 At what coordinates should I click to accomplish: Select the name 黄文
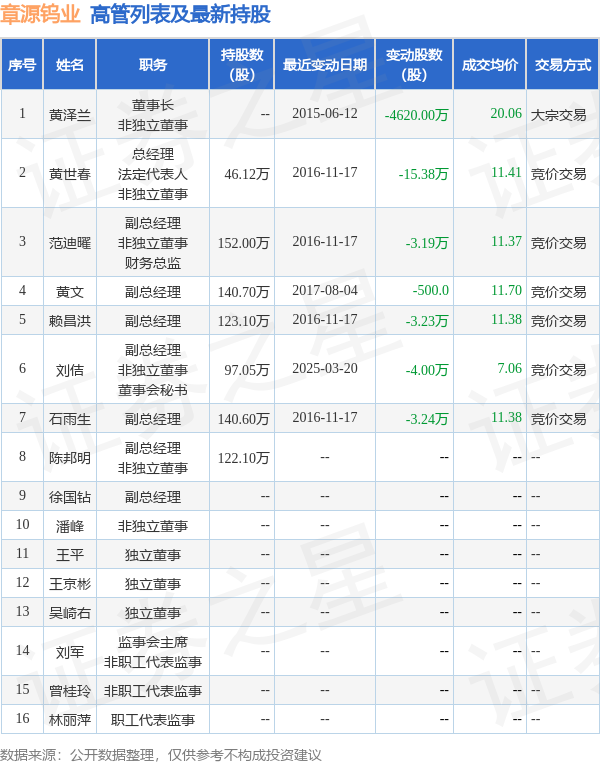tap(70, 292)
